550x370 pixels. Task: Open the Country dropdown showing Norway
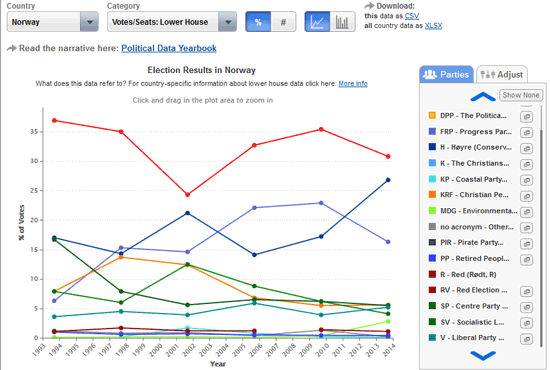[x=53, y=22]
